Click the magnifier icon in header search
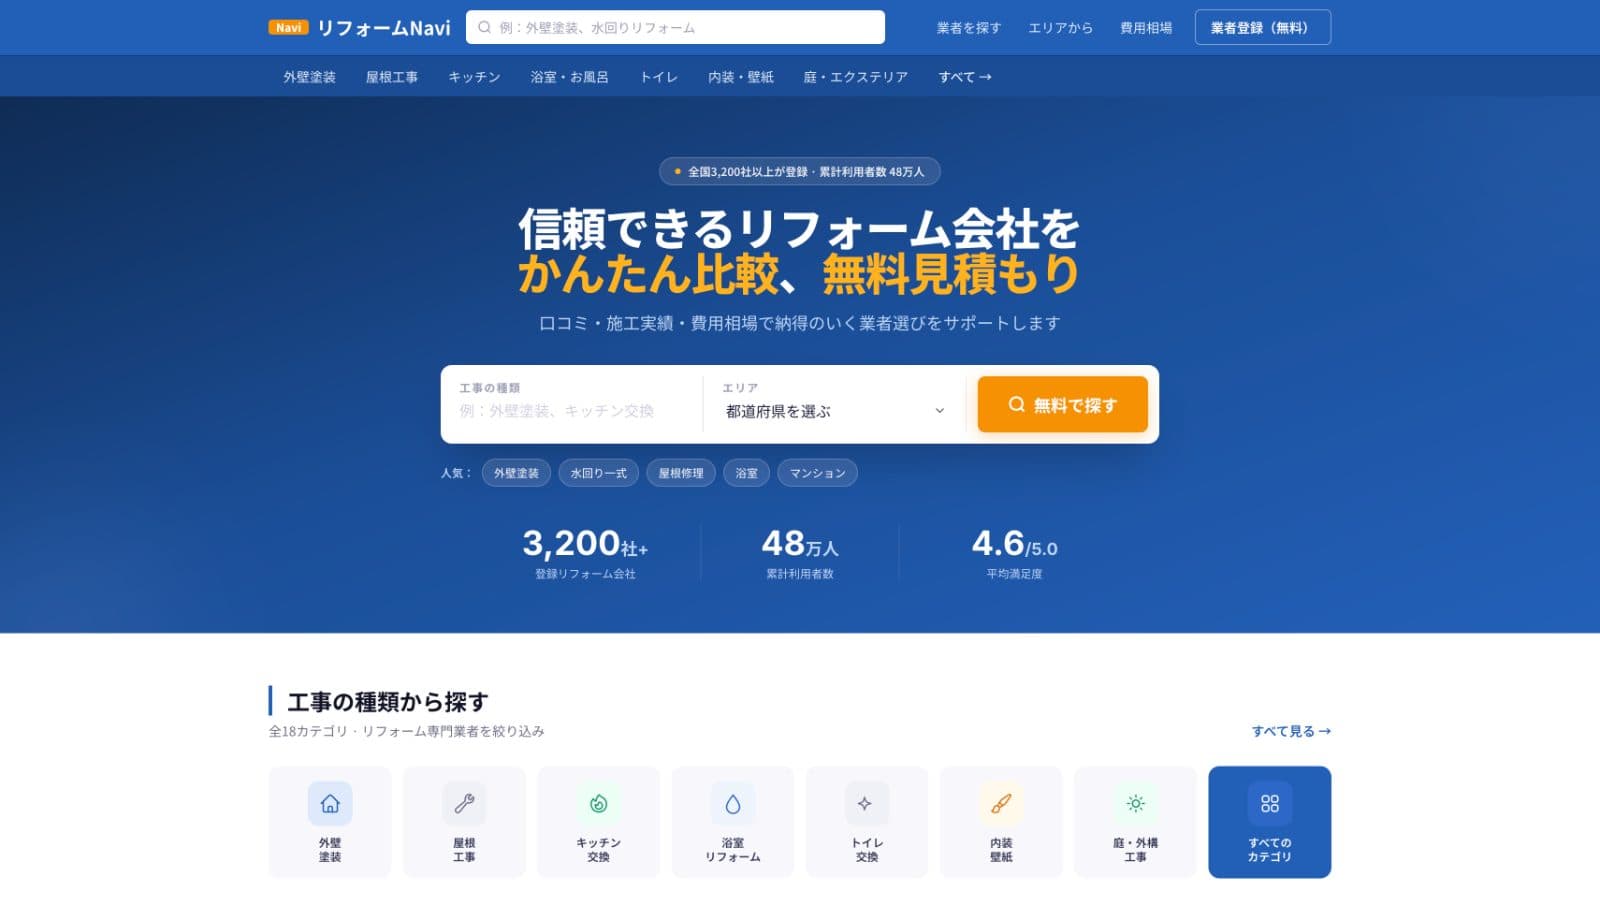The width and height of the screenshot is (1600, 921). pos(484,28)
